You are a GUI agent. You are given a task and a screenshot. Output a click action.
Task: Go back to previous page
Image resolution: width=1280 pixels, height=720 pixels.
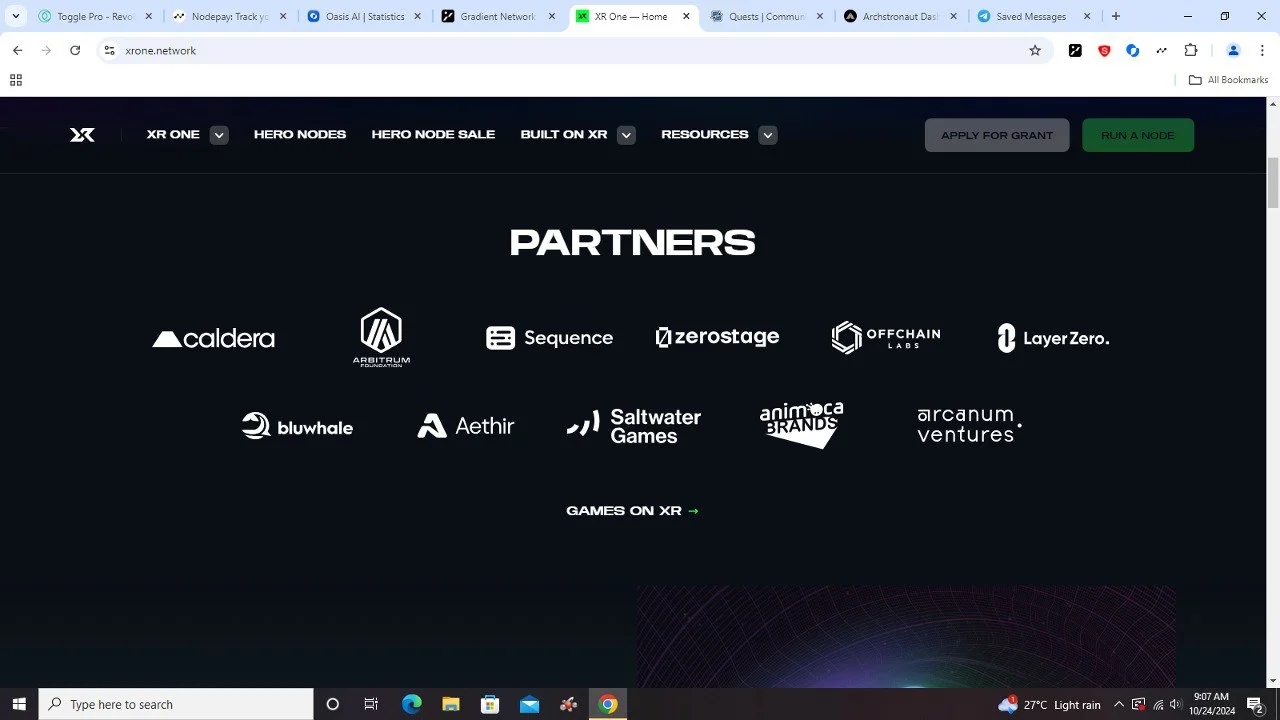[x=17, y=50]
